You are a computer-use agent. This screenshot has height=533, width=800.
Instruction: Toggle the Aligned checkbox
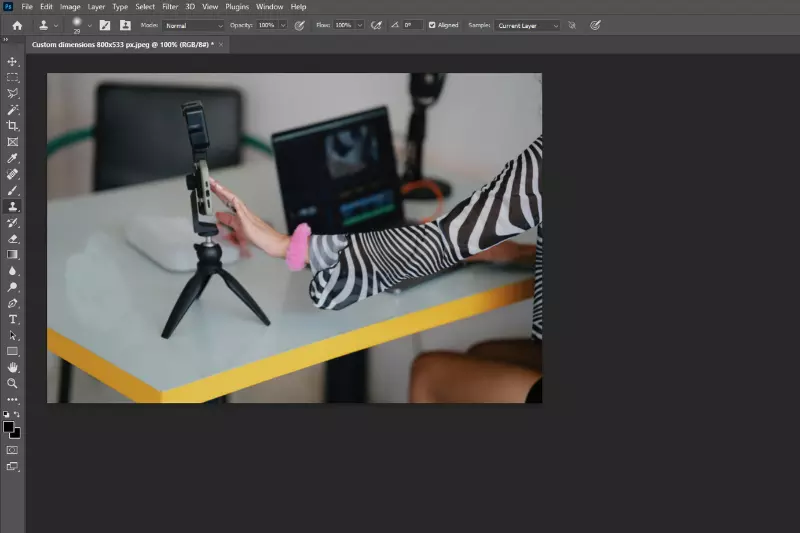click(432, 25)
